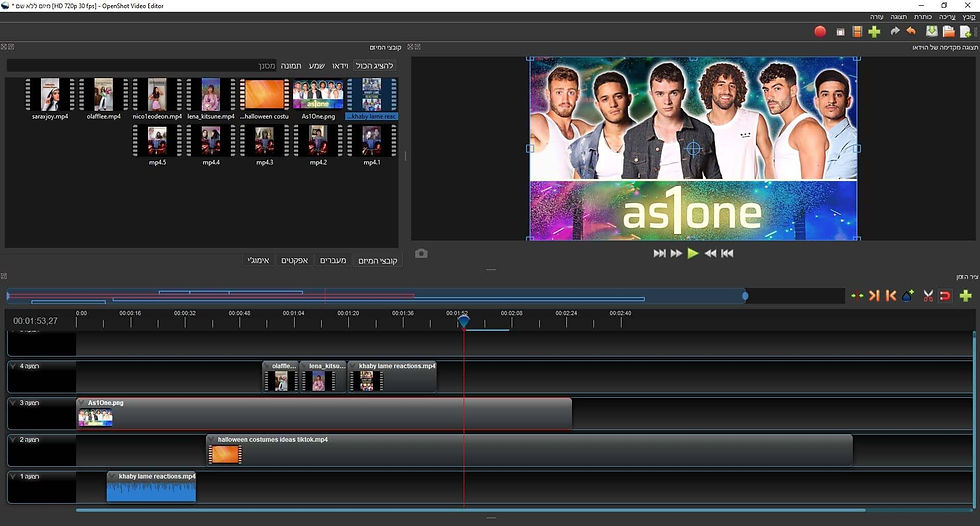Viewport: 980px width, 526px height.
Task: Select halloween costumes orange file thumbnail
Action: pos(264,94)
